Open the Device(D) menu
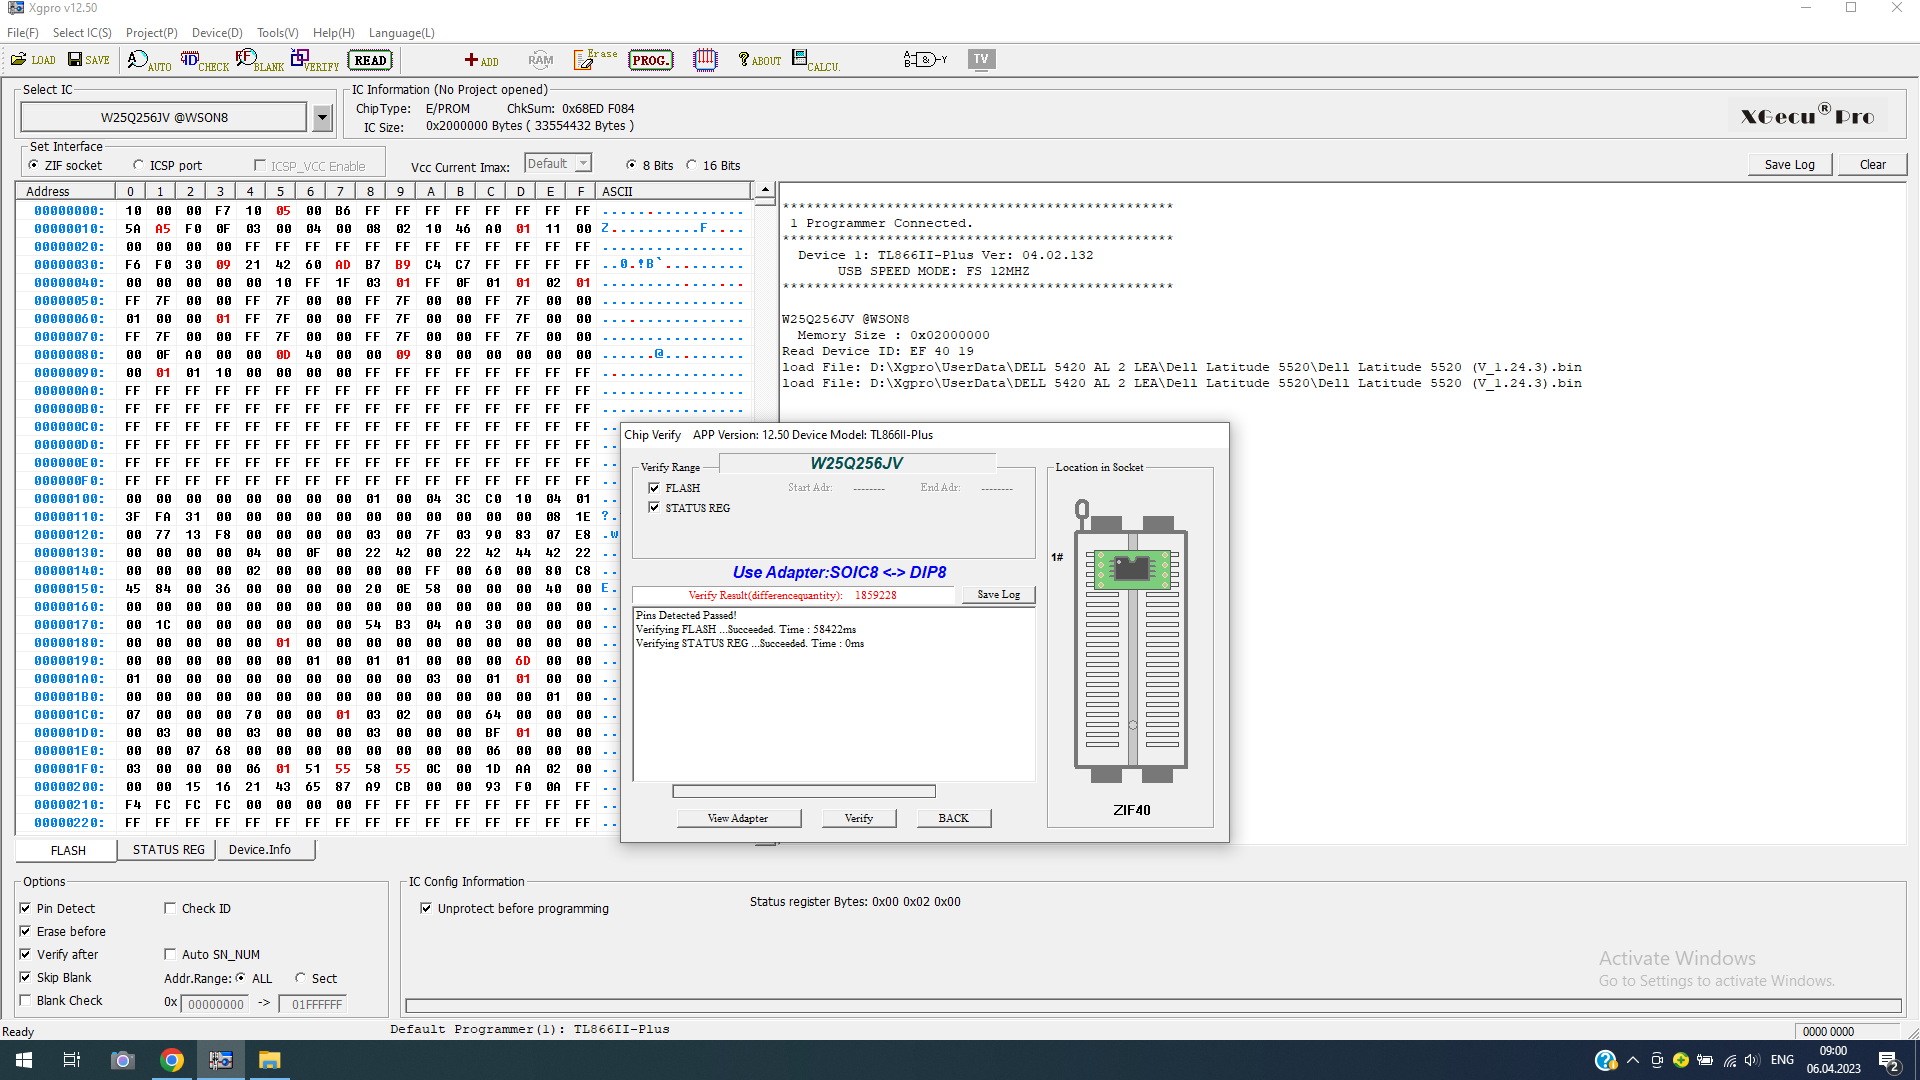Image resolution: width=1920 pixels, height=1080 pixels. (217, 33)
